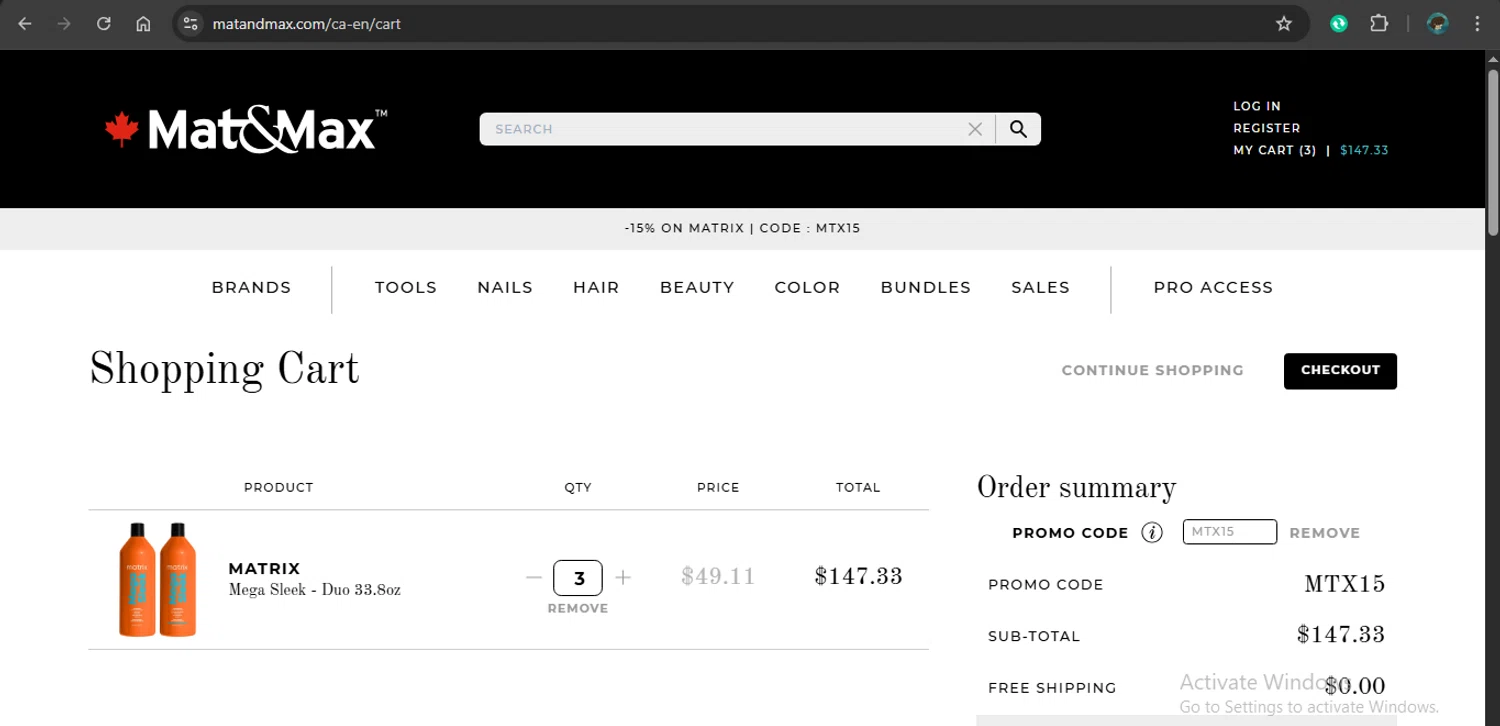
Task: Click the Shopping Cart heading
Action: [x=224, y=370]
